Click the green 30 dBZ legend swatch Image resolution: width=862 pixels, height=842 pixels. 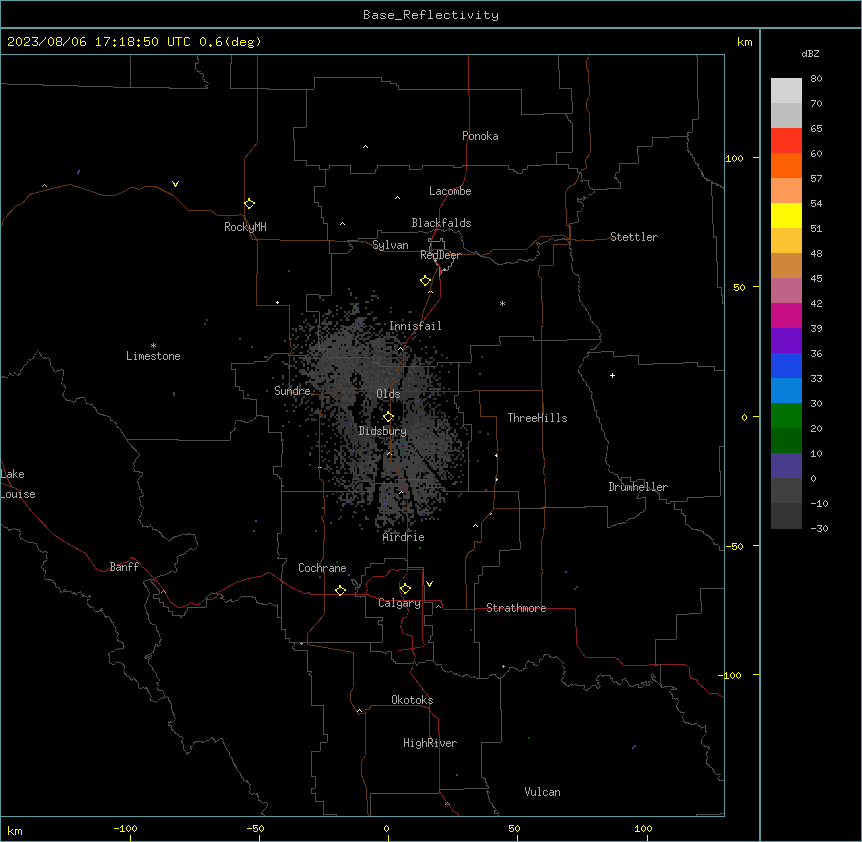pyautogui.click(x=786, y=416)
